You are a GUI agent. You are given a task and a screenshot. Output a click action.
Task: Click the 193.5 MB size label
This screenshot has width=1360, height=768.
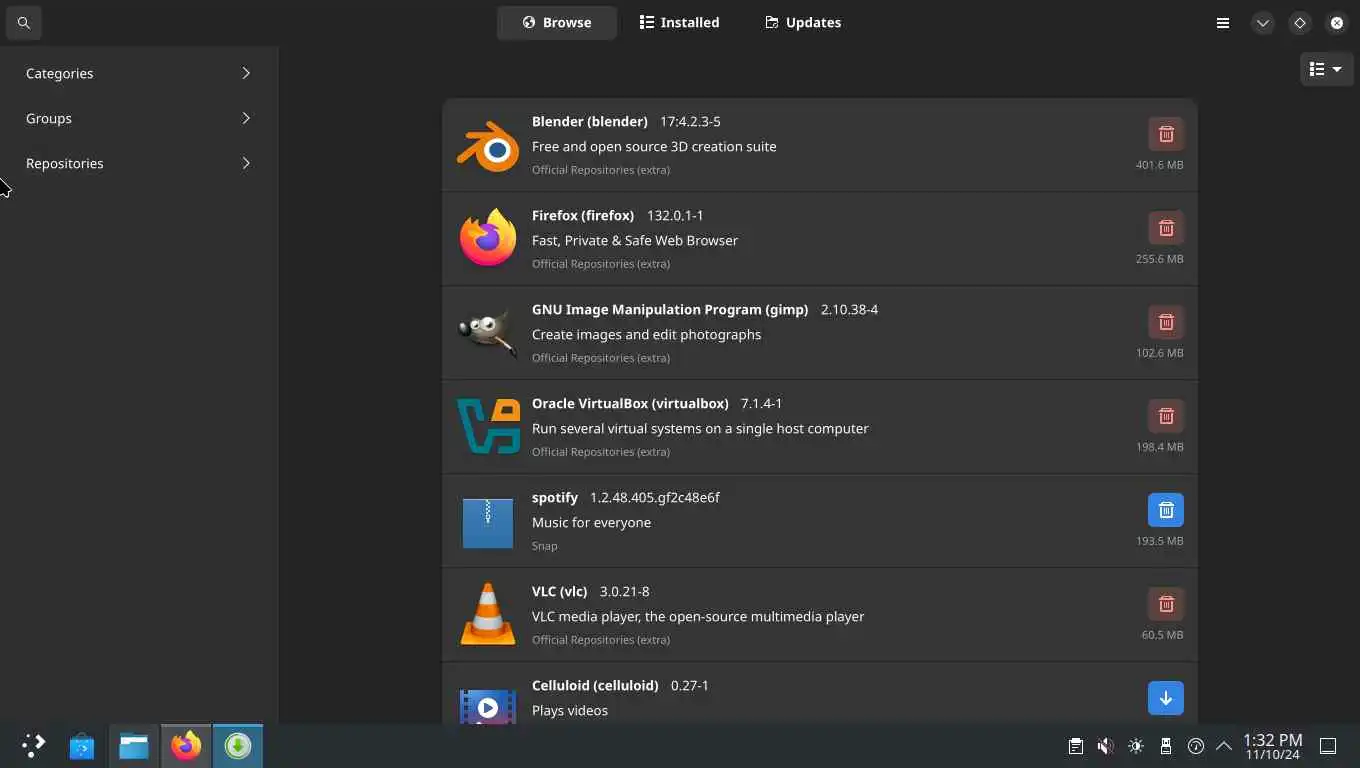pyautogui.click(x=1159, y=541)
